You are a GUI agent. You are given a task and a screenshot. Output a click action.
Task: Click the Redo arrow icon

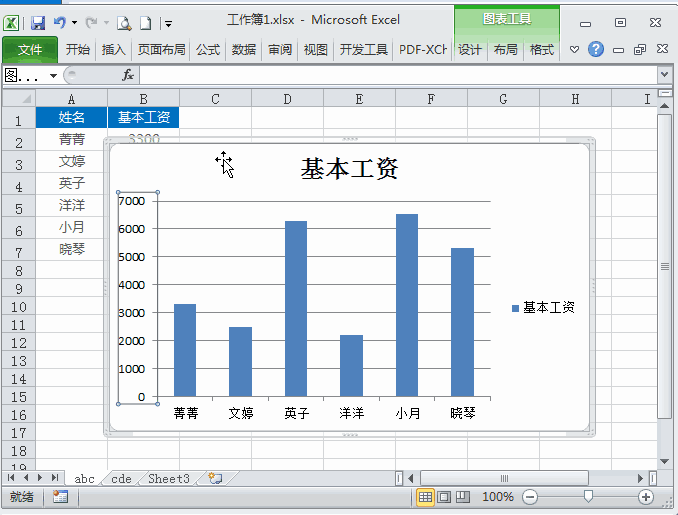click(91, 22)
